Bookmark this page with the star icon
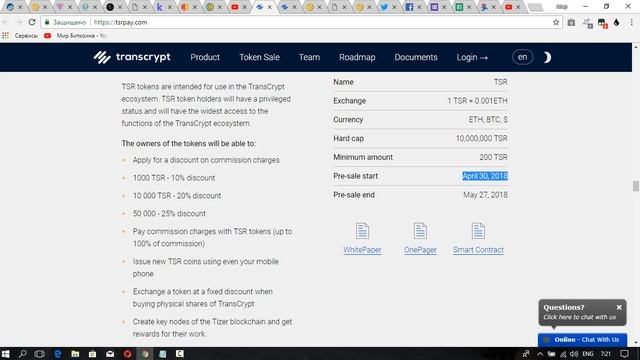Screen dimensions: 640x360 coord(556,22)
